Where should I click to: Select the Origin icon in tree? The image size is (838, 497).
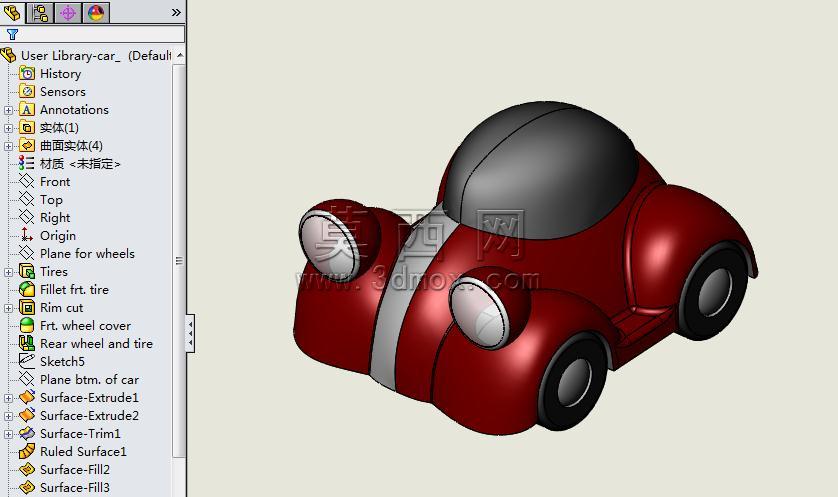26,236
